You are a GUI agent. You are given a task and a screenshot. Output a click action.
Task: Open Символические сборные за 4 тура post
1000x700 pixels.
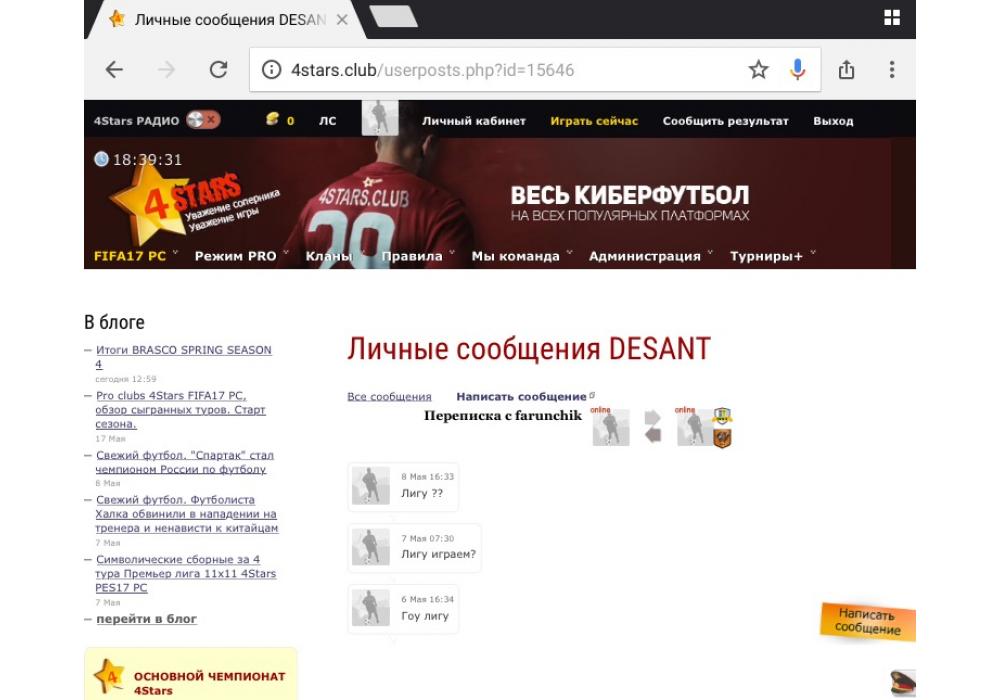pyautogui.click(x=185, y=573)
